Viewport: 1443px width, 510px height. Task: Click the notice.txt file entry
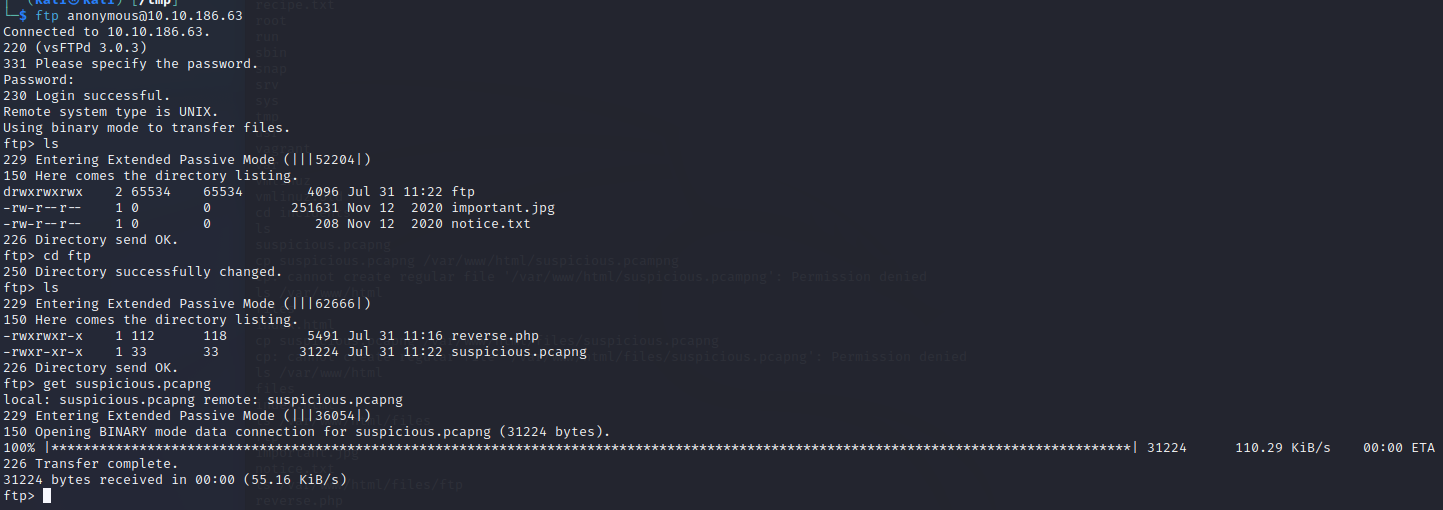click(490, 224)
